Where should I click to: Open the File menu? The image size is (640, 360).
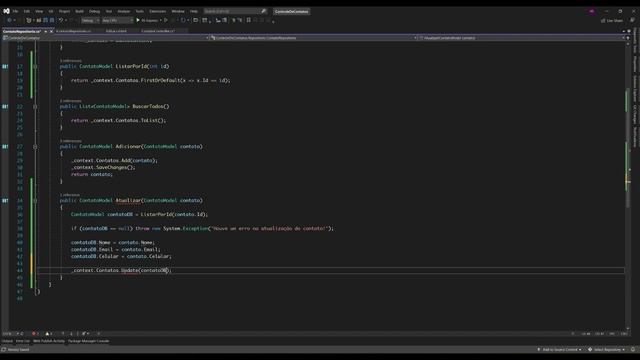pos(15,11)
